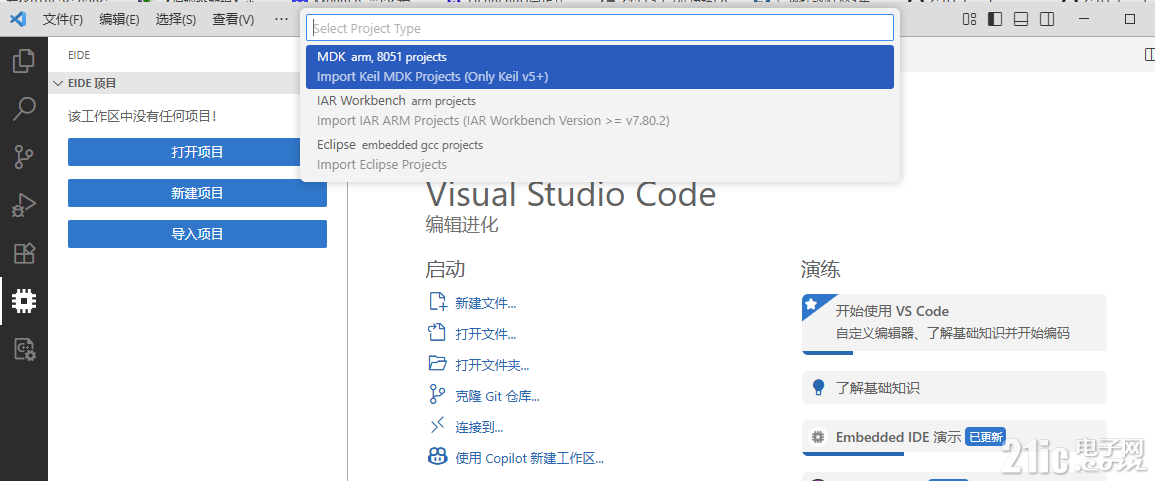The height and width of the screenshot is (481, 1155).
Task: Click the open folder icon under 启动
Action: pyautogui.click(x=438, y=364)
